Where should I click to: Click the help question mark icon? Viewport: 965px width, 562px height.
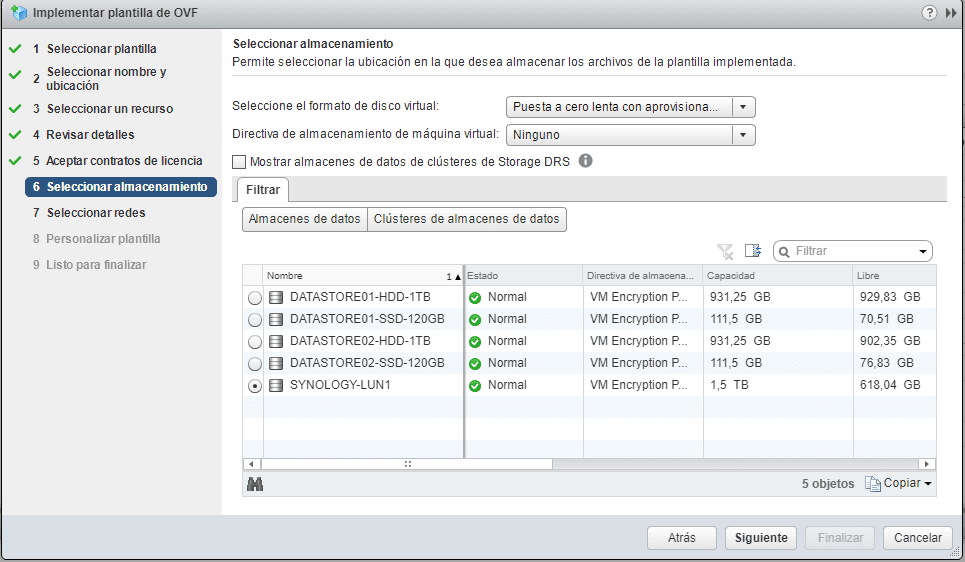coord(930,13)
